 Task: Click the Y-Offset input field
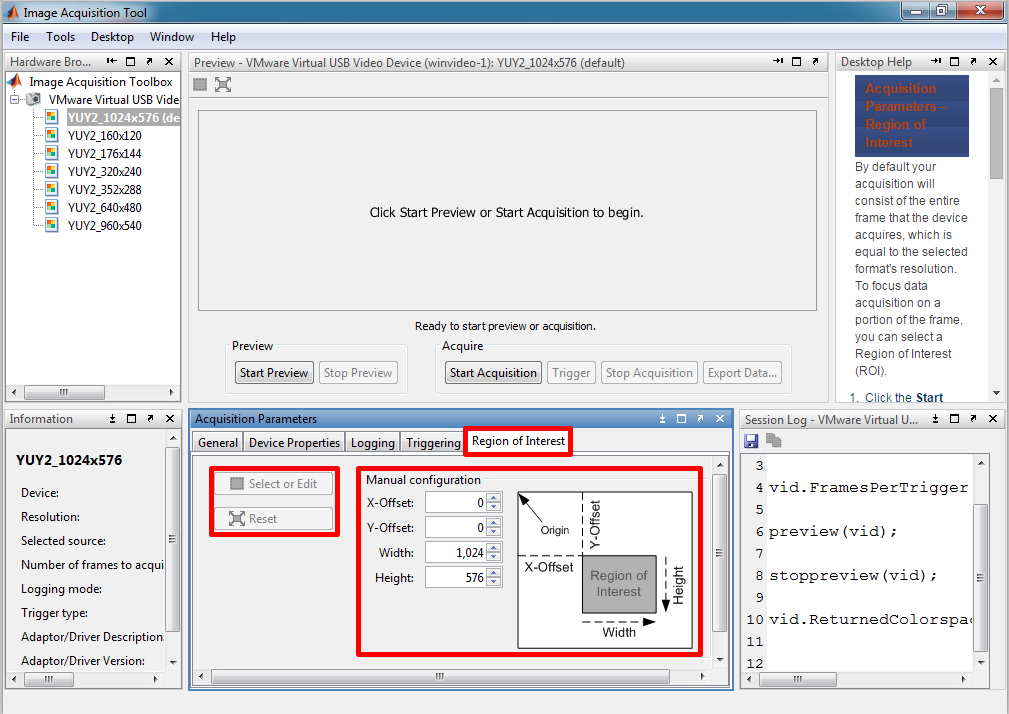click(456, 528)
